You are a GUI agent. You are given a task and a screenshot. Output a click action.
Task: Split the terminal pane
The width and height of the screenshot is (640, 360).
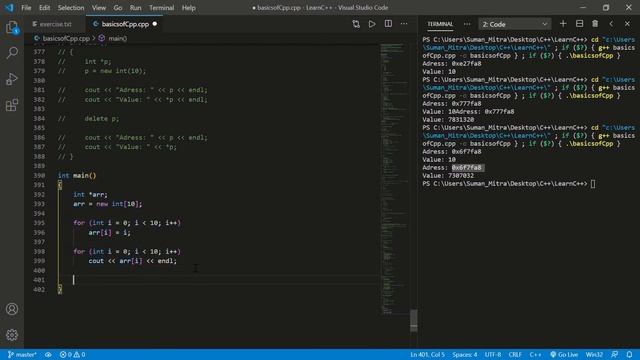tap(579, 24)
